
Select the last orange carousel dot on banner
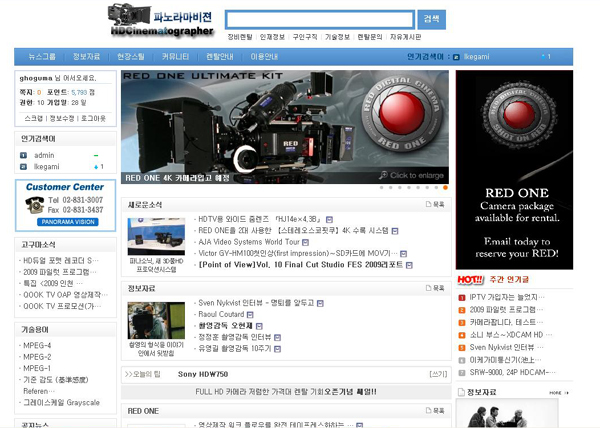pos(444,187)
